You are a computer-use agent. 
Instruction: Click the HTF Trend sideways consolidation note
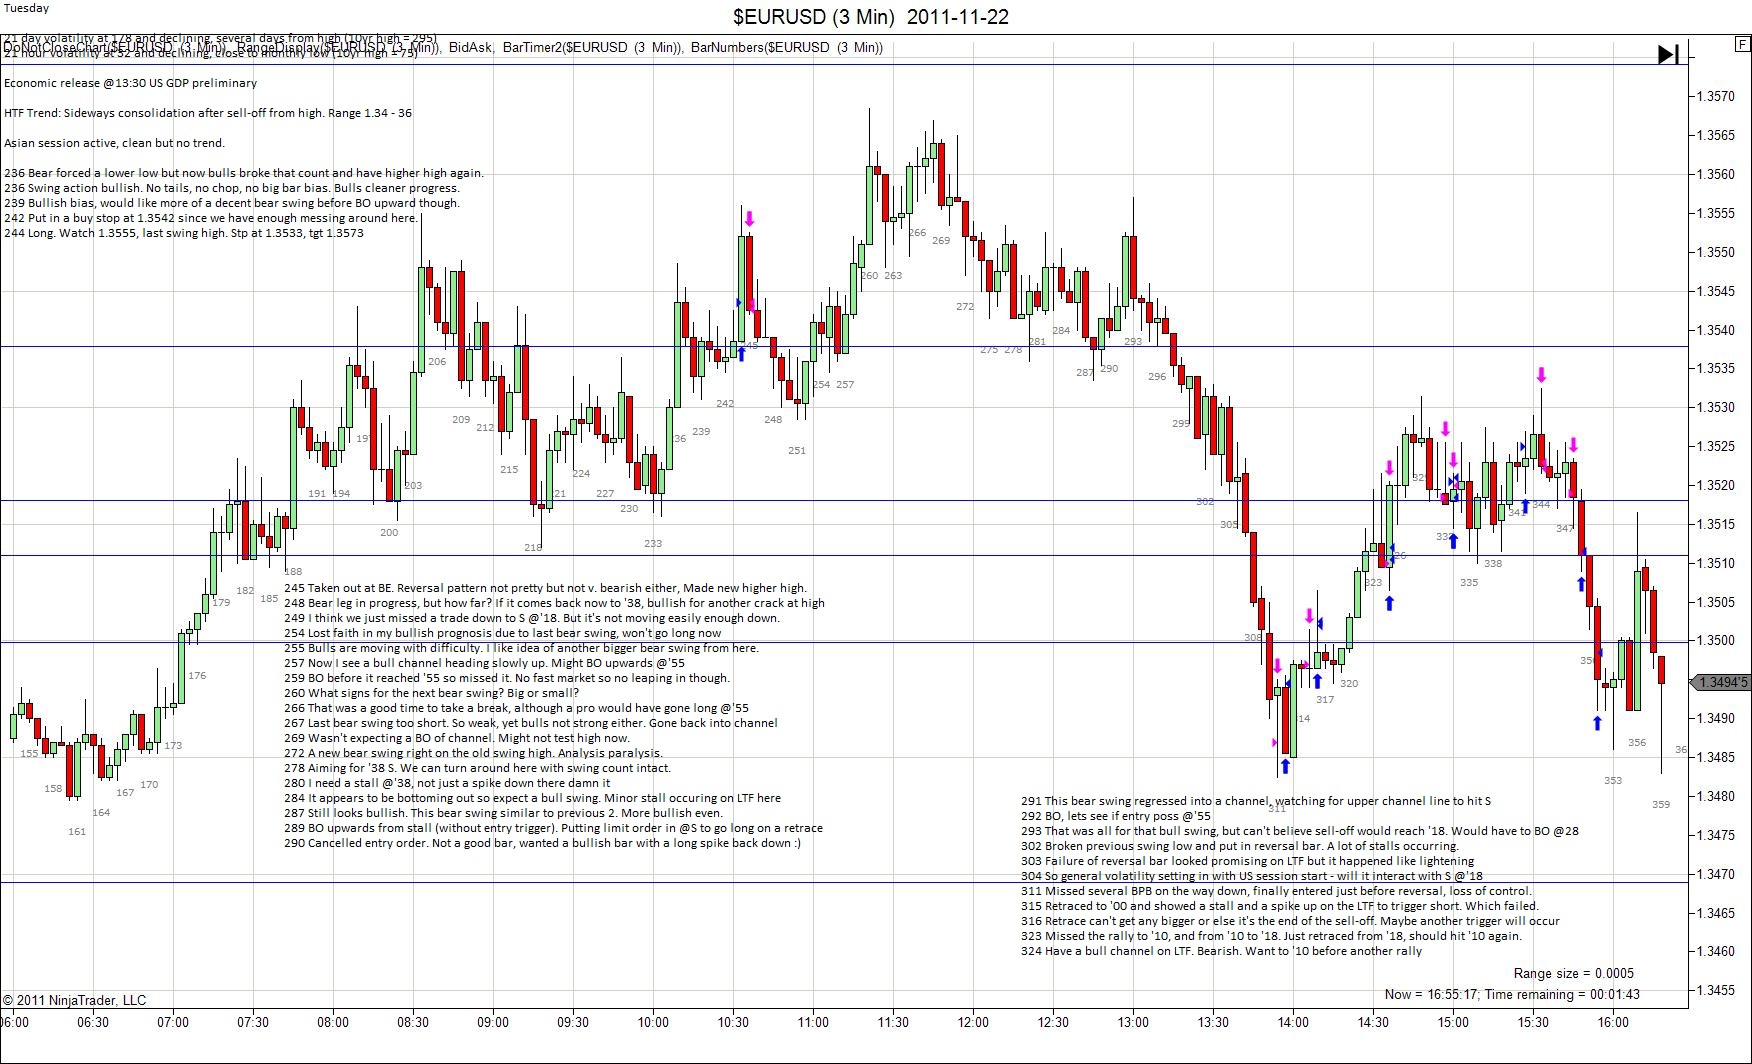coord(208,113)
